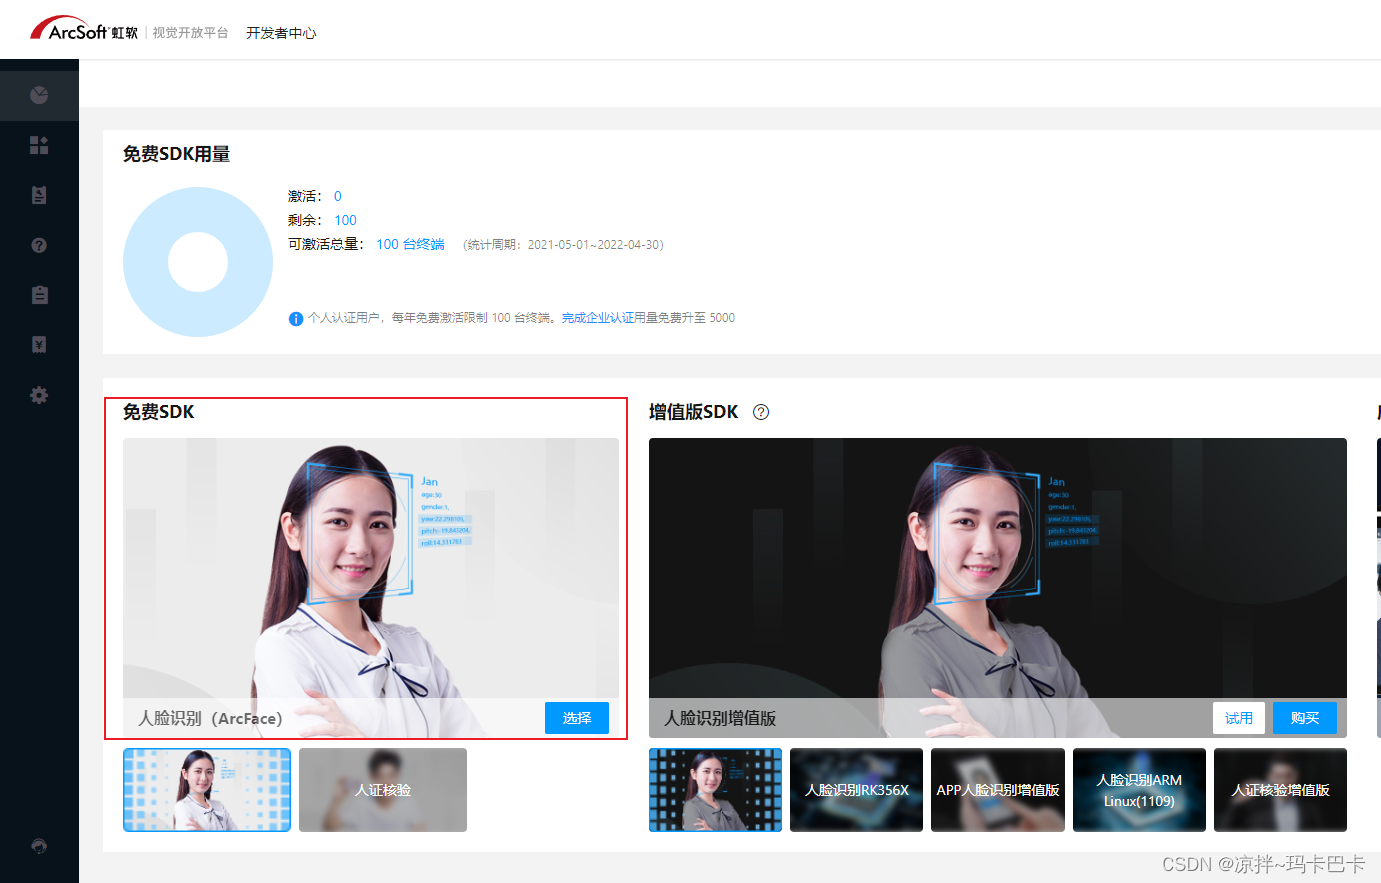Click the 试用 button
The width and height of the screenshot is (1381, 883).
[x=1239, y=718]
